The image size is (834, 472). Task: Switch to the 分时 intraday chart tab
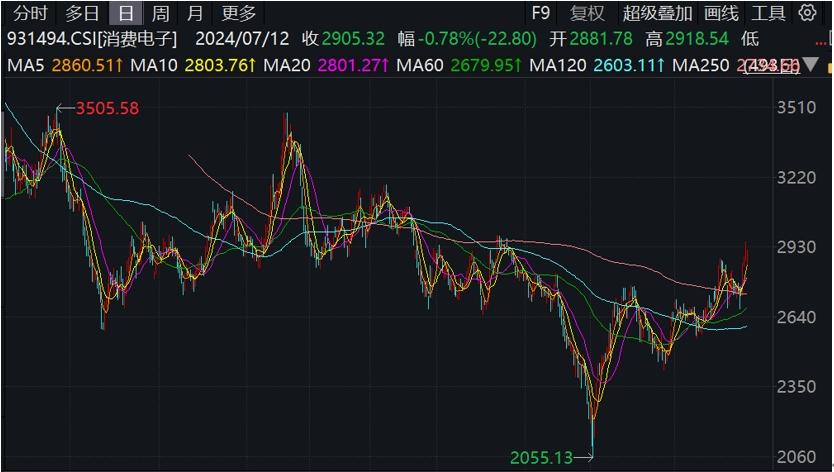(x=30, y=13)
